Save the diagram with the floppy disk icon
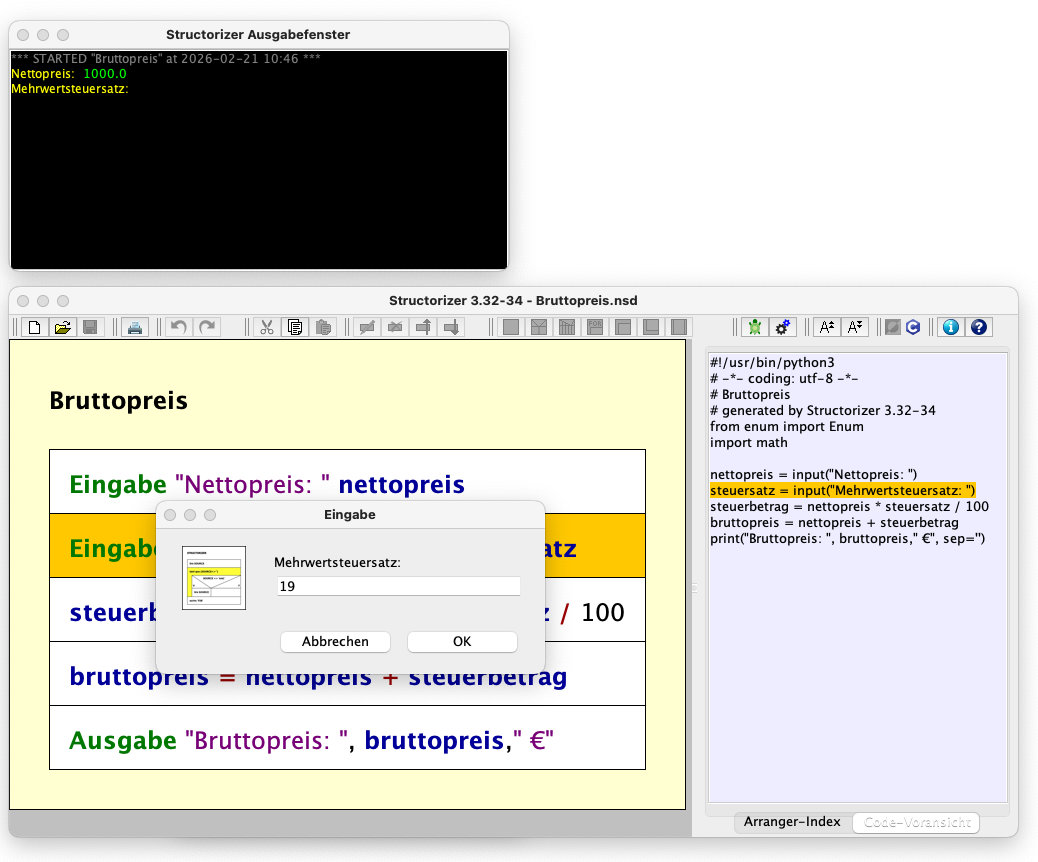This screenshot has width=1038, height=862. [91, 327]
